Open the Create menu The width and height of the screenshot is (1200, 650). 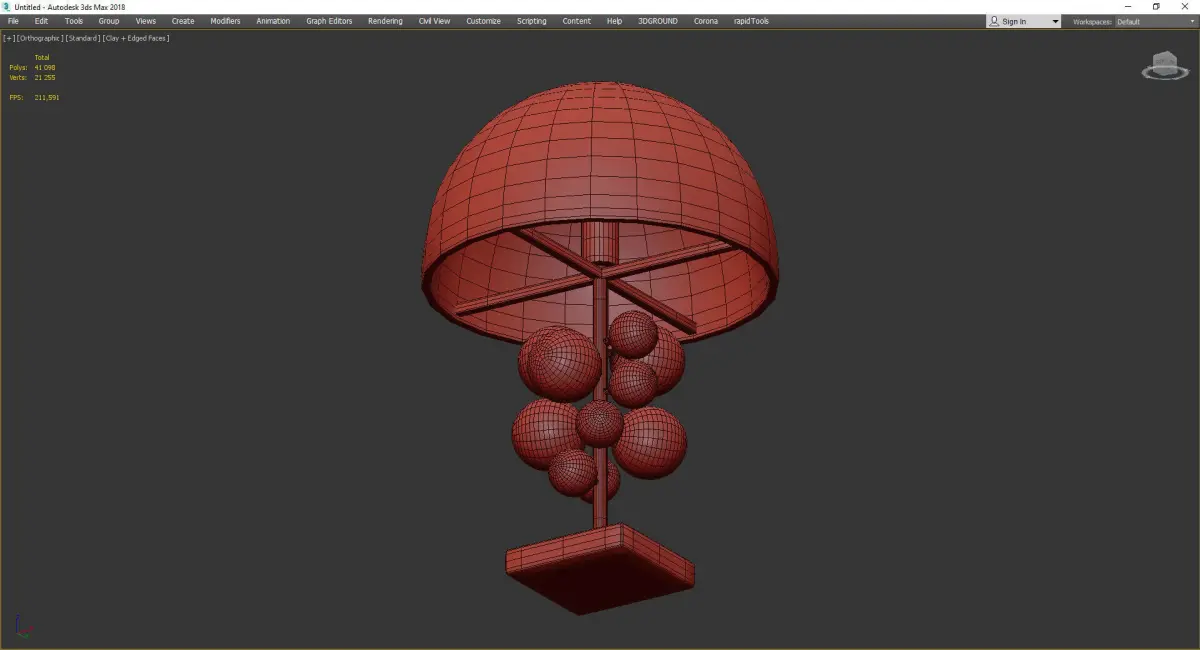point(183,21)
